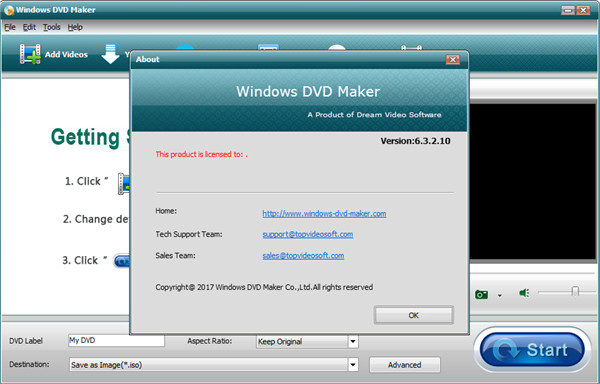This screenshot has height=384, width=600.
Task: Click the support@topvideosoft.com email link
Action: pos(308,234)
